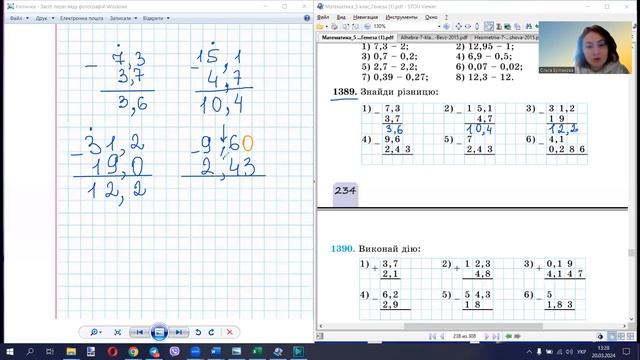Click forward navigation arrow in status bar
This screenshot has width=640, height=360.
pyautogui.click(x=518, y=336)
